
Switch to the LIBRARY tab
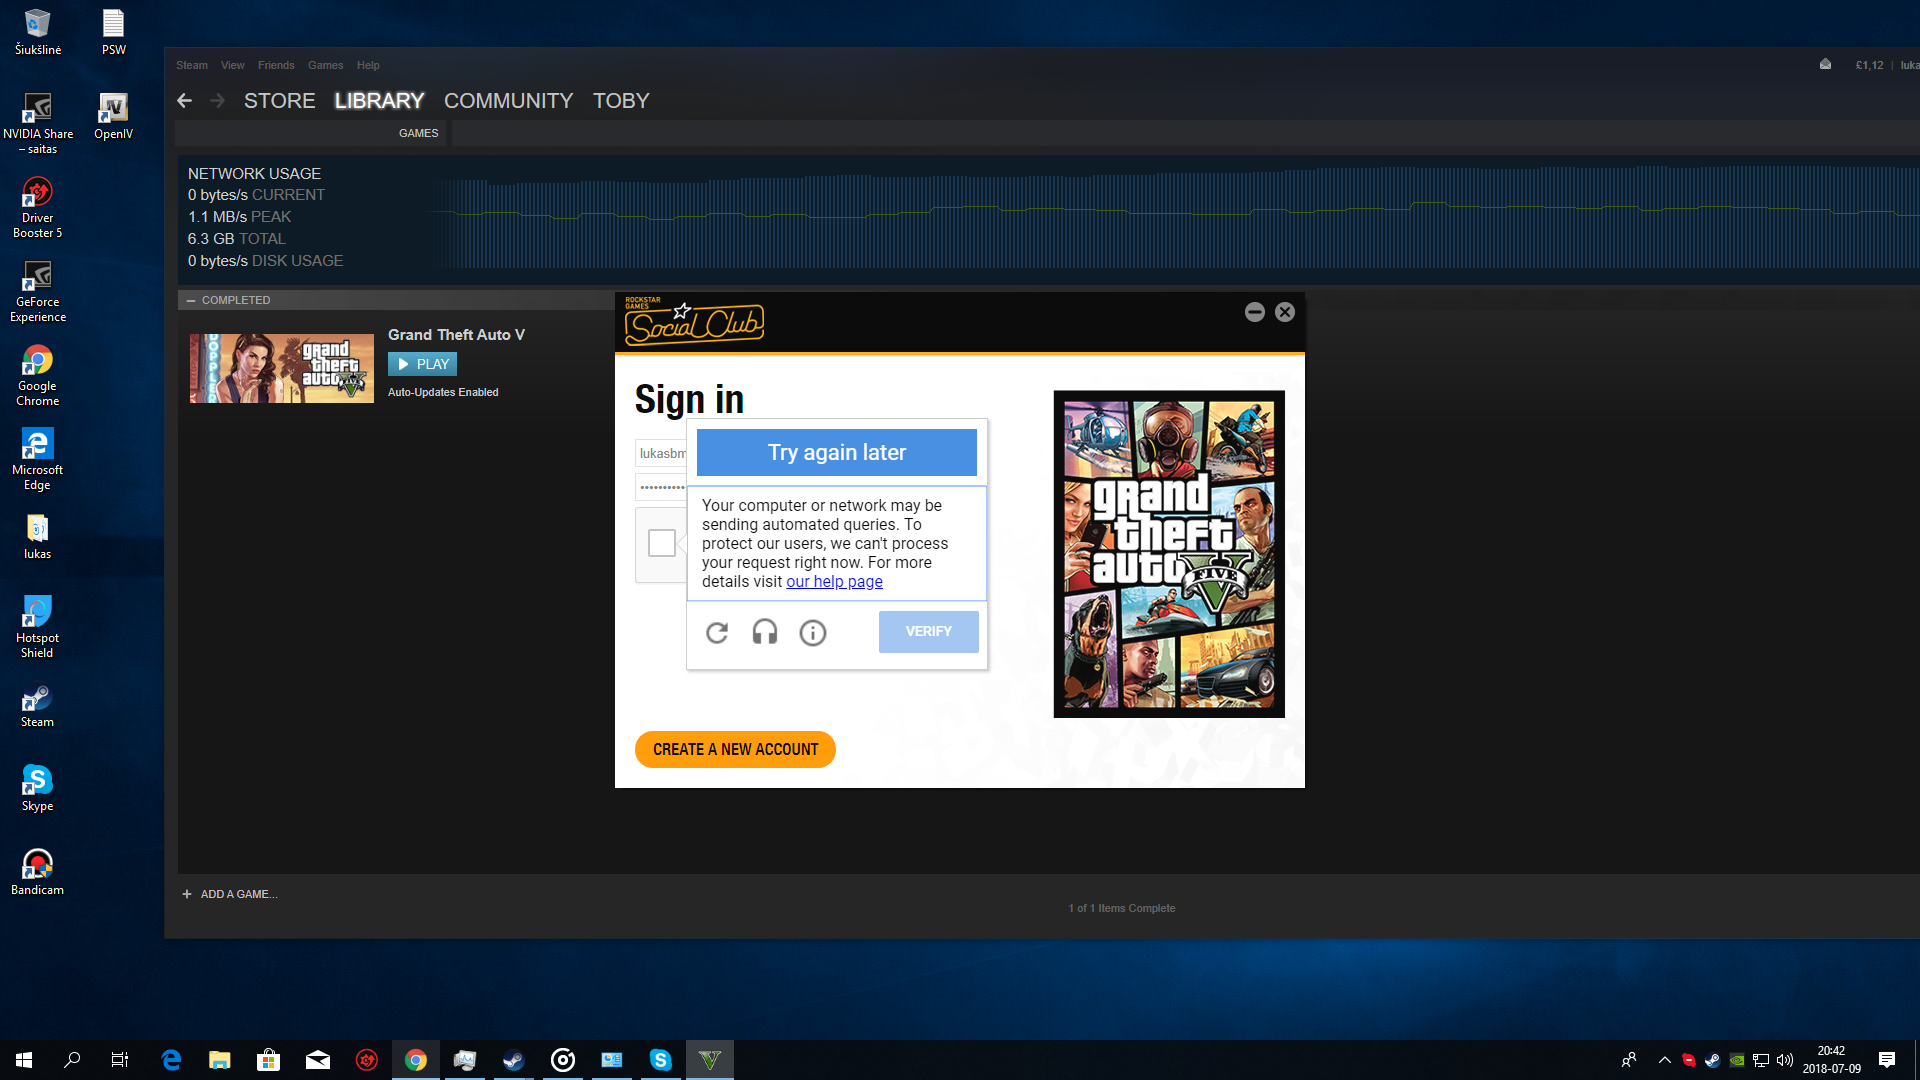click(x=379, y=101)
